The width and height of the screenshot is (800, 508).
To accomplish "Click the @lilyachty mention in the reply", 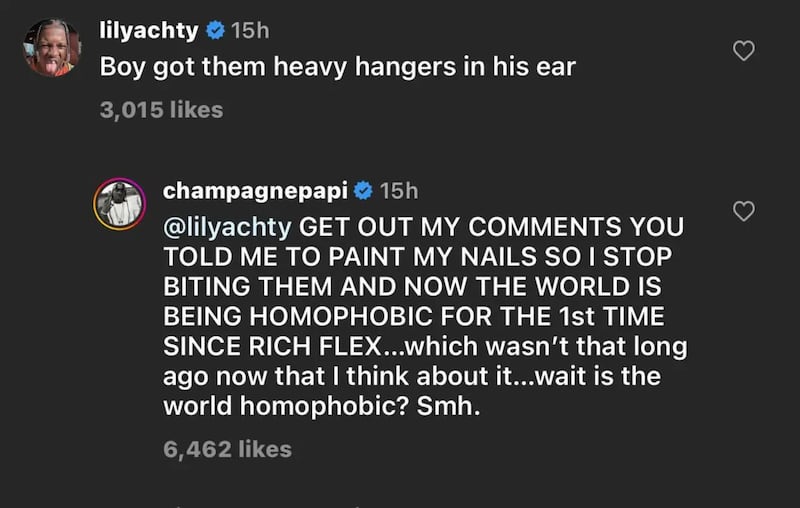I will (x=226, y=224).
